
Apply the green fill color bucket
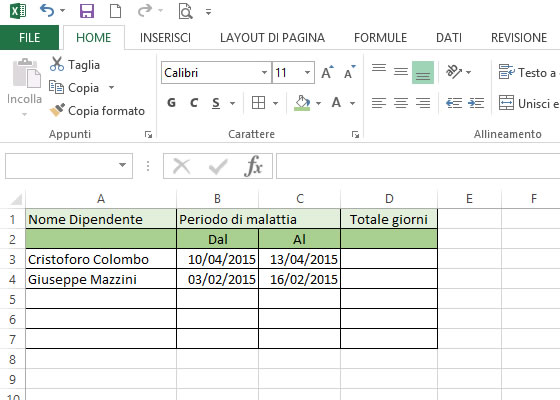point(302,103)
